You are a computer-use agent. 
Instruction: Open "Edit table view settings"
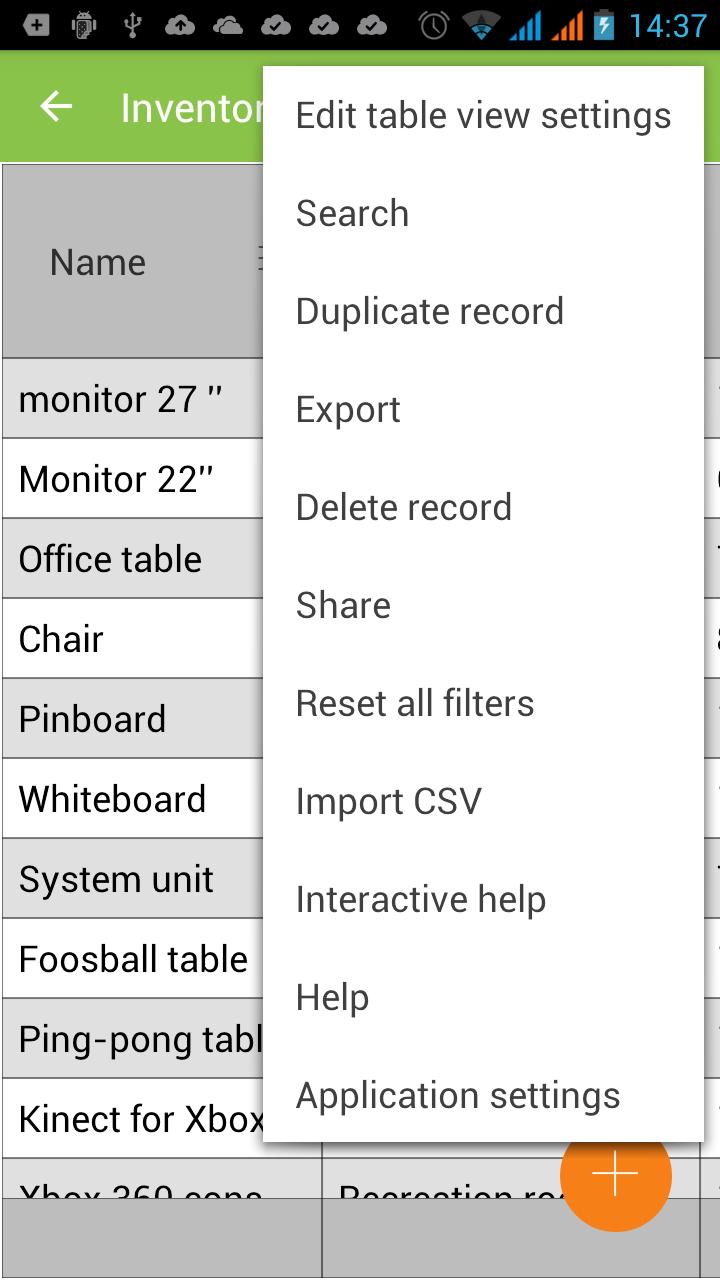[483, 114]
